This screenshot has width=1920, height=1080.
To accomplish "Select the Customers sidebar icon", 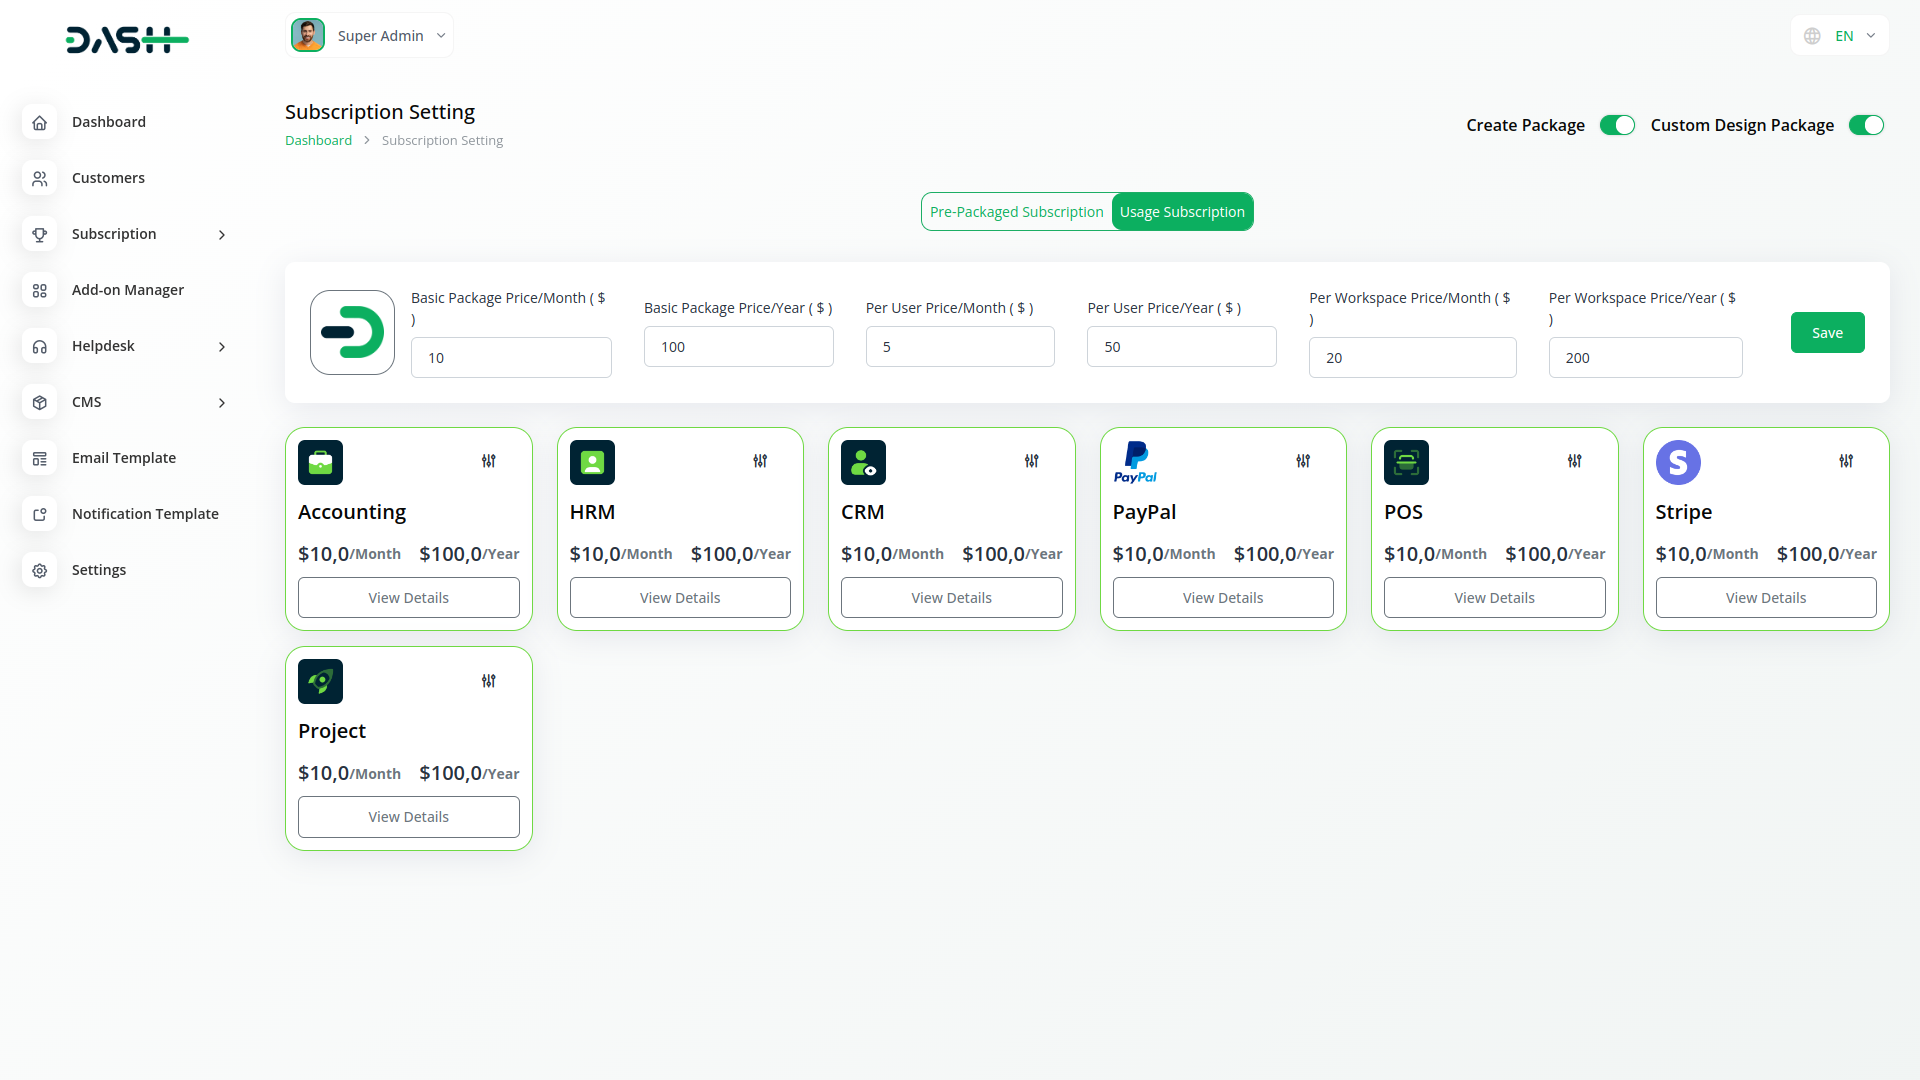I will tap(40, 178).
